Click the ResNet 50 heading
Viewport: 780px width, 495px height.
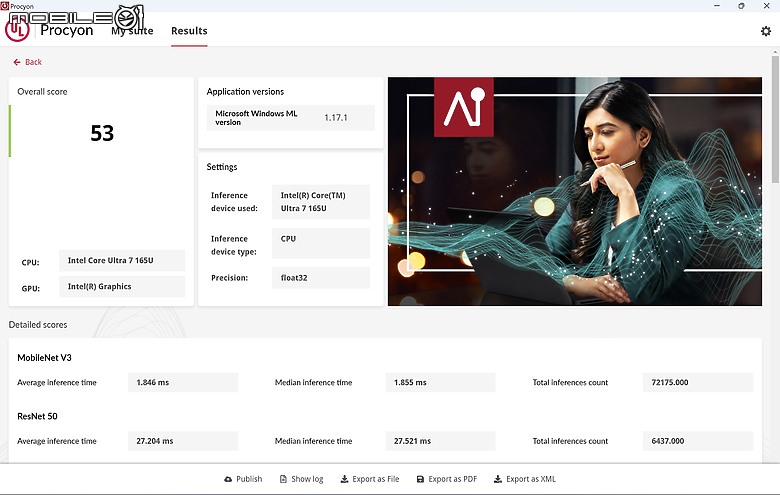point(37,416)
